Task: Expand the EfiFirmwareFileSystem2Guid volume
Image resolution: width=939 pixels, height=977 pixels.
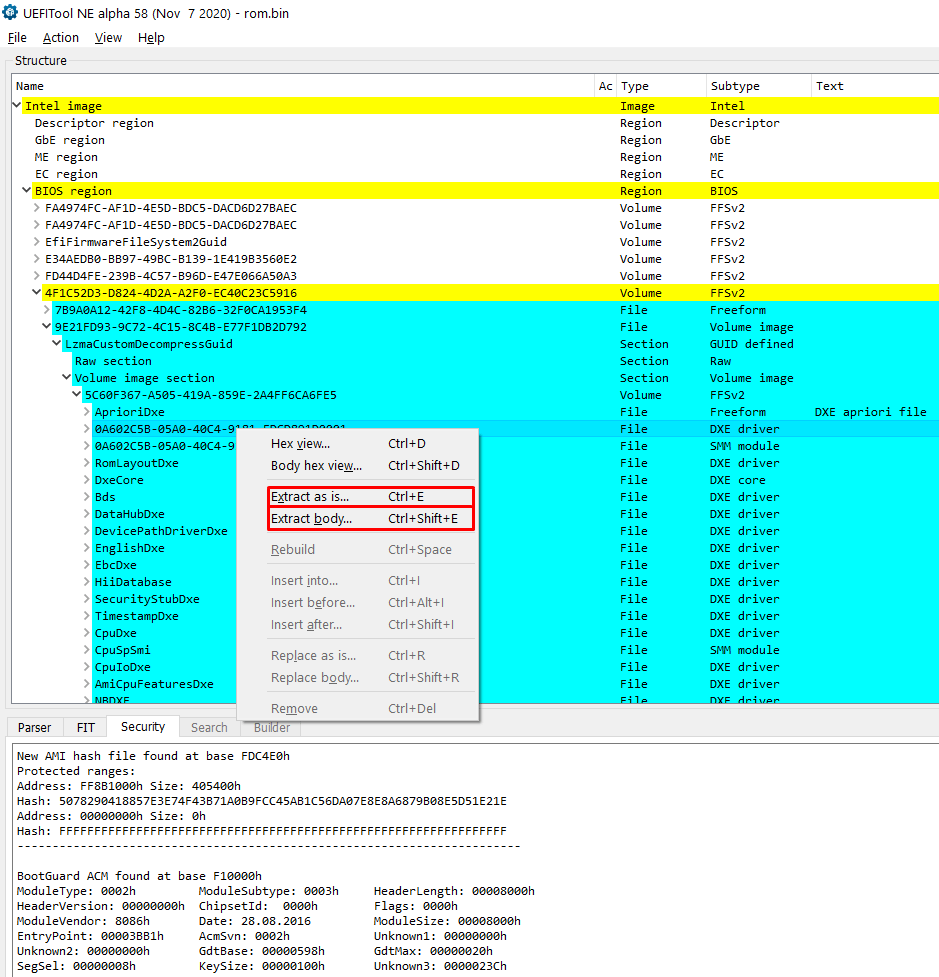Action: (37, 242)
